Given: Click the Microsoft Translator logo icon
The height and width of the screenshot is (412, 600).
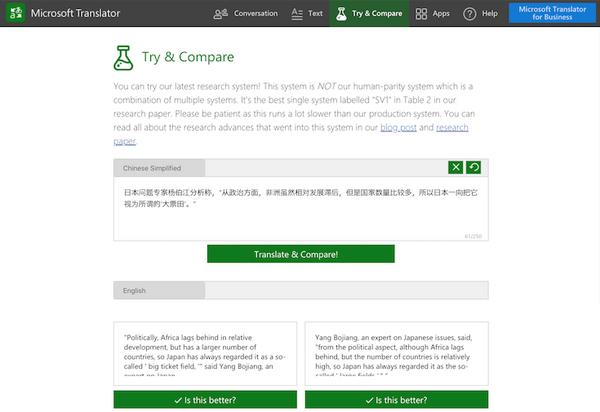Looking at the screenshot, I should [16, 14].
